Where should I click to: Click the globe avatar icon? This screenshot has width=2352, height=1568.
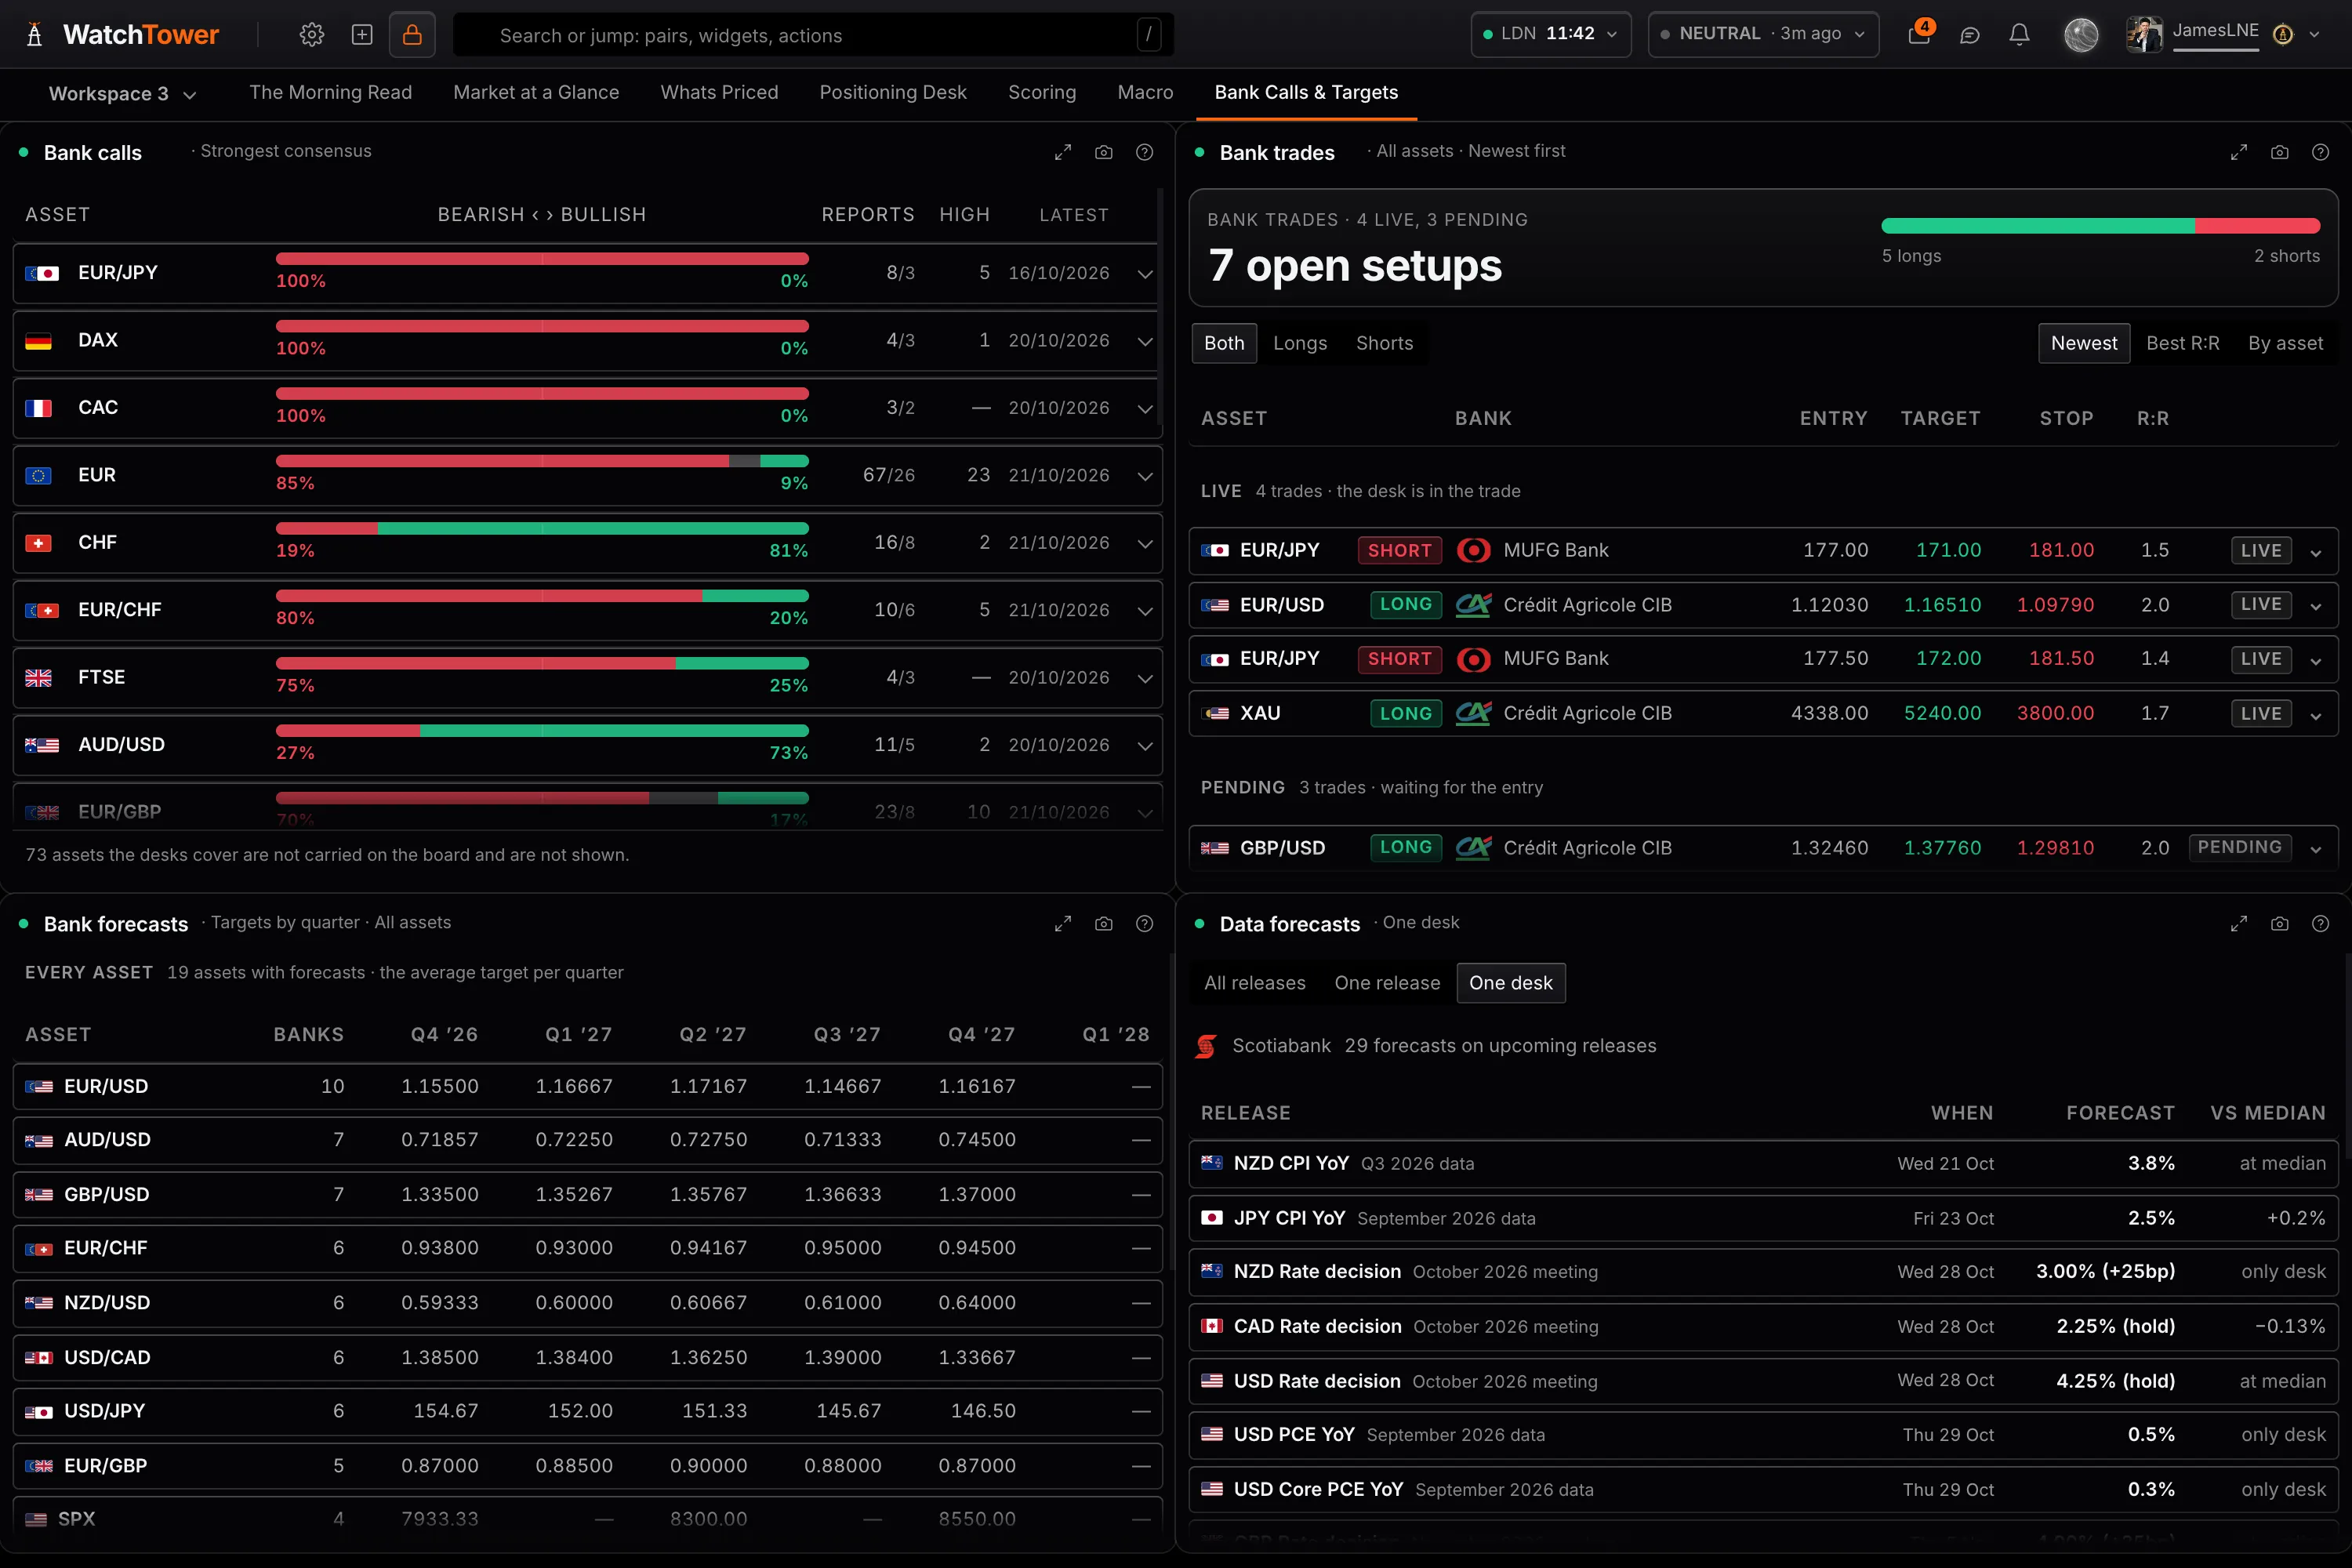pos(2082,35)
